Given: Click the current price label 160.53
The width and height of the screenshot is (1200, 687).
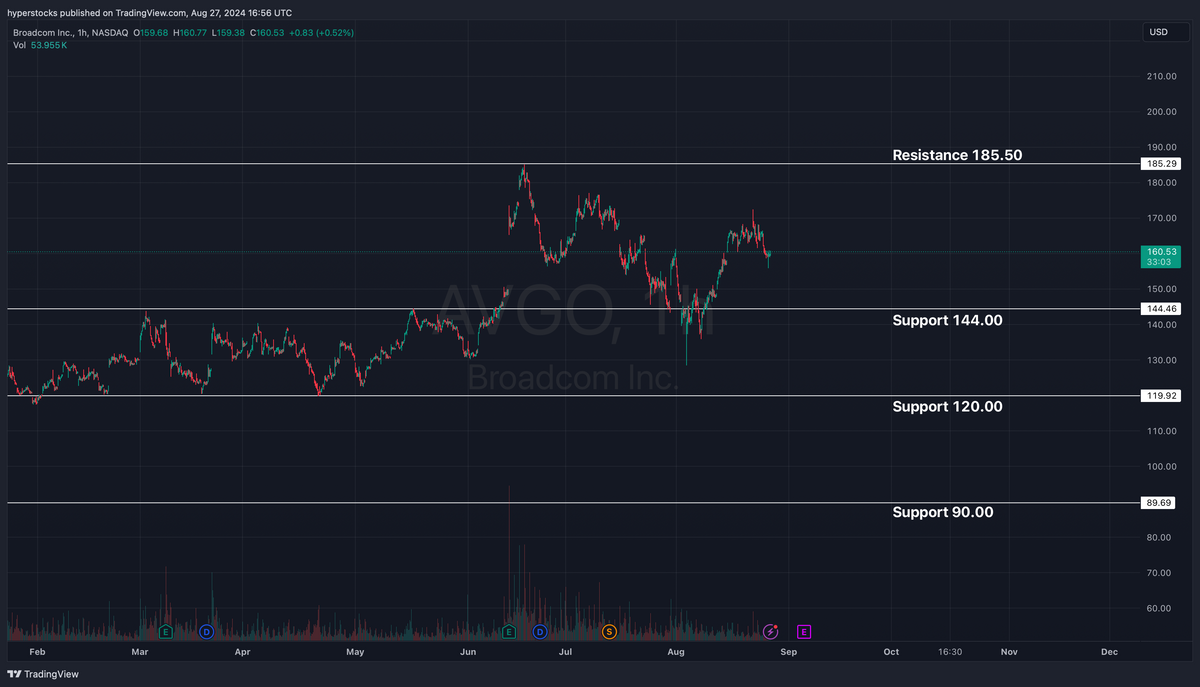Looking at the screenshot, I should [x=1160, y=253].
